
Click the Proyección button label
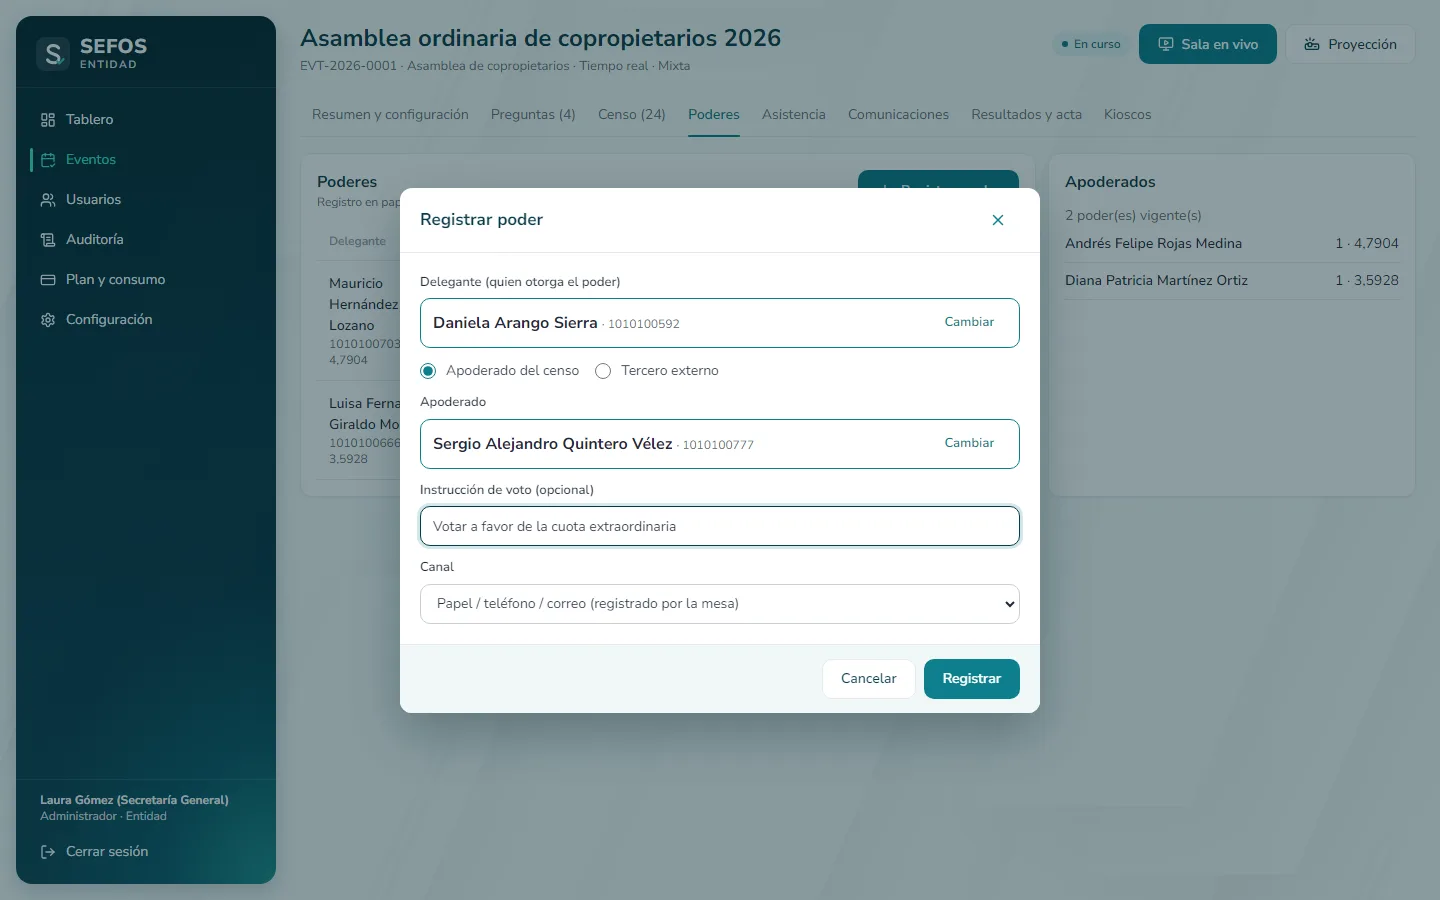coord(1362,44)
